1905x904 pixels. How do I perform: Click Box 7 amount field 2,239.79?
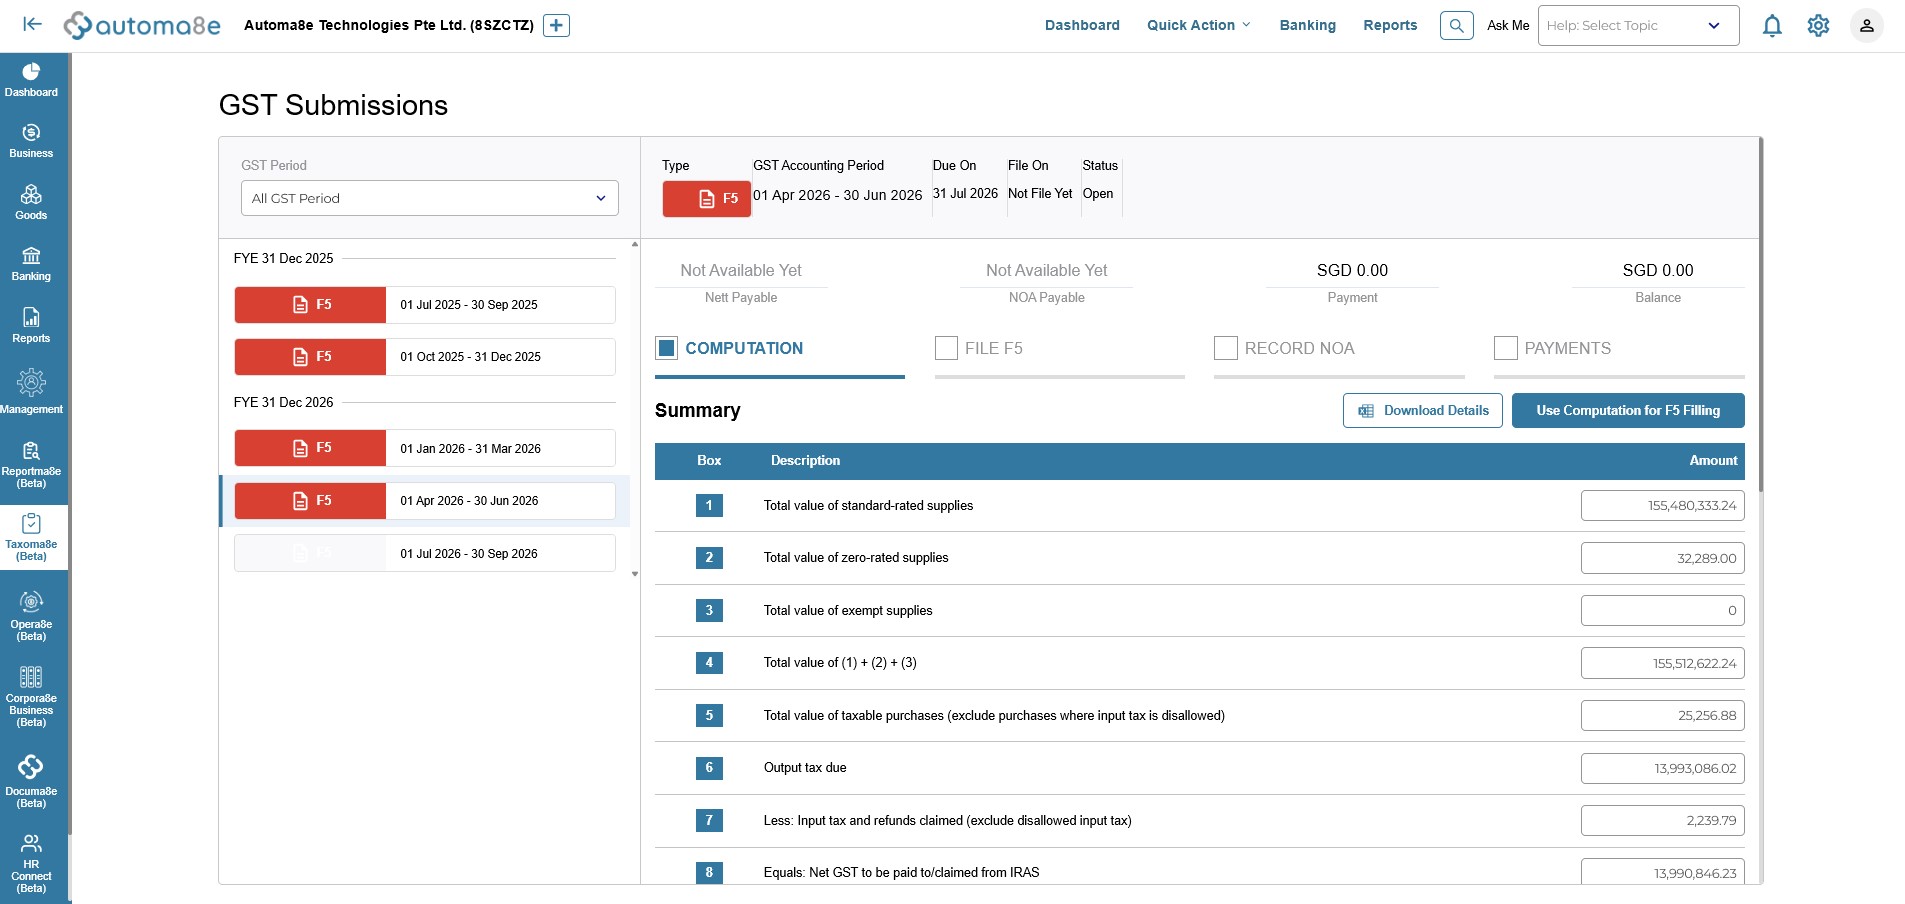tap(1662, 820)
